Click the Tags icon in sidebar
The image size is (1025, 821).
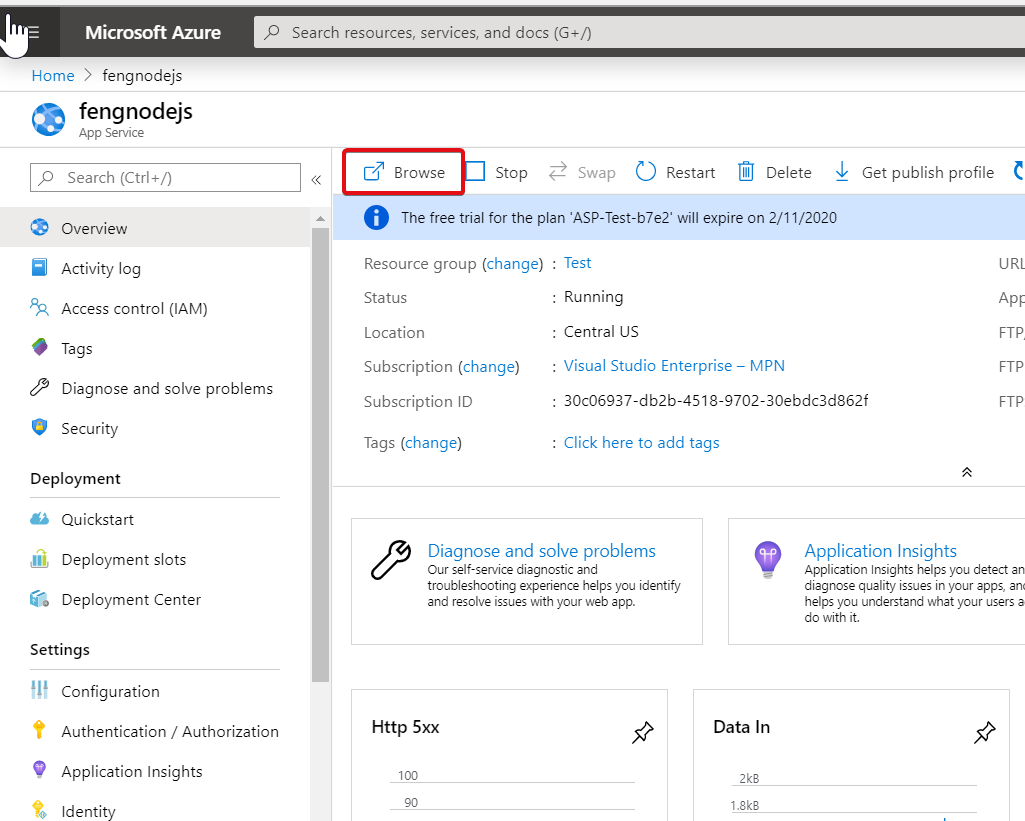(x=39, y=347)
